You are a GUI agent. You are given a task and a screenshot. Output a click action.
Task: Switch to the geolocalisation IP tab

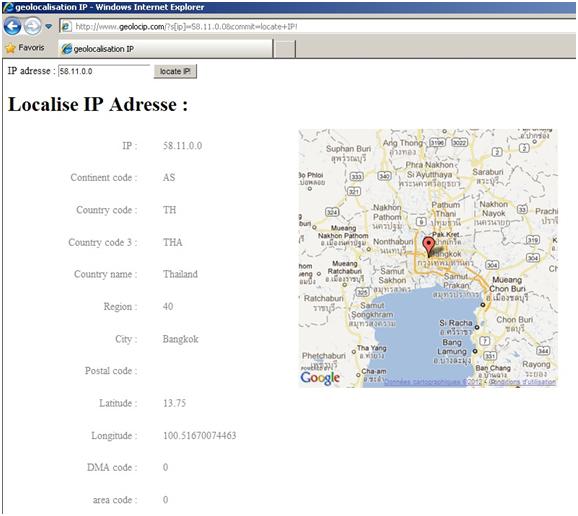(x=165, y=49)
